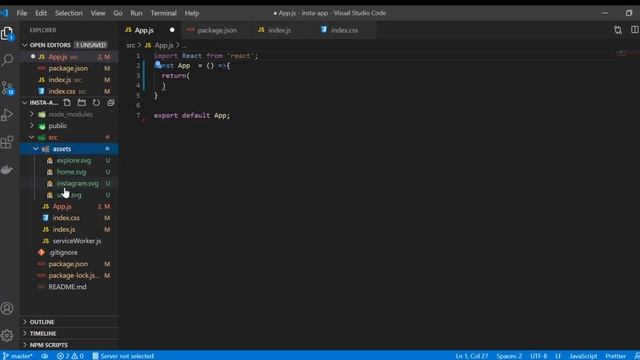Viewport: 640px width, 360px height.
Task: Switch to the package.json editor tab
Action: (216, 30)
